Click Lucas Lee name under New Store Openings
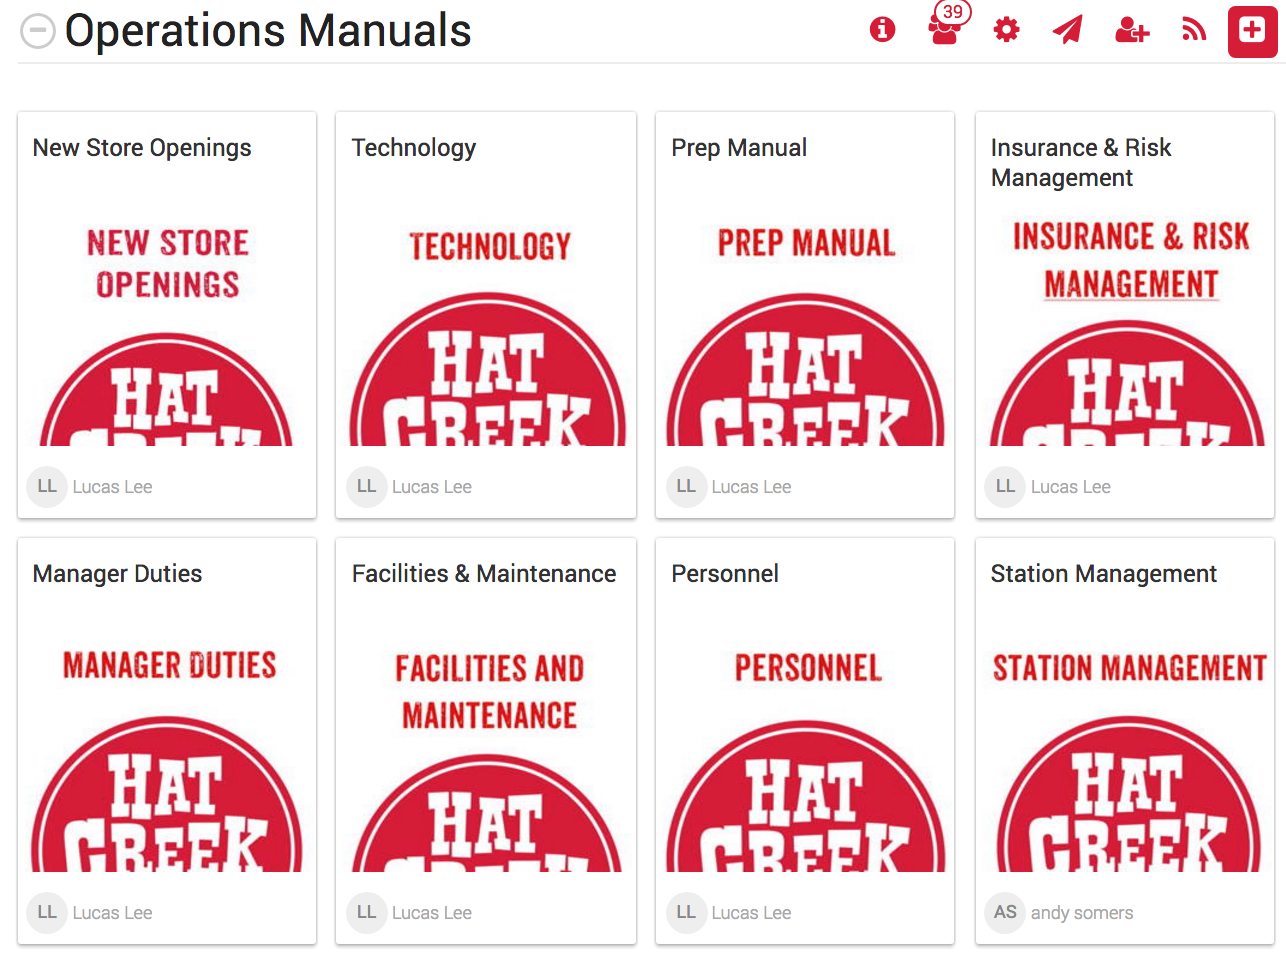 pyautogui.click(x=112, y=487)
